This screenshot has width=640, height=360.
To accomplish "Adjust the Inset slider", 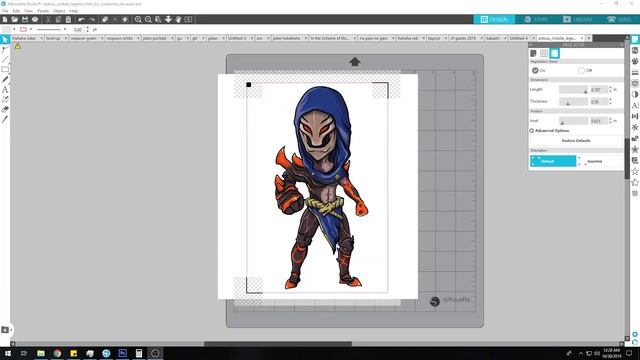I will coord(573,121).
